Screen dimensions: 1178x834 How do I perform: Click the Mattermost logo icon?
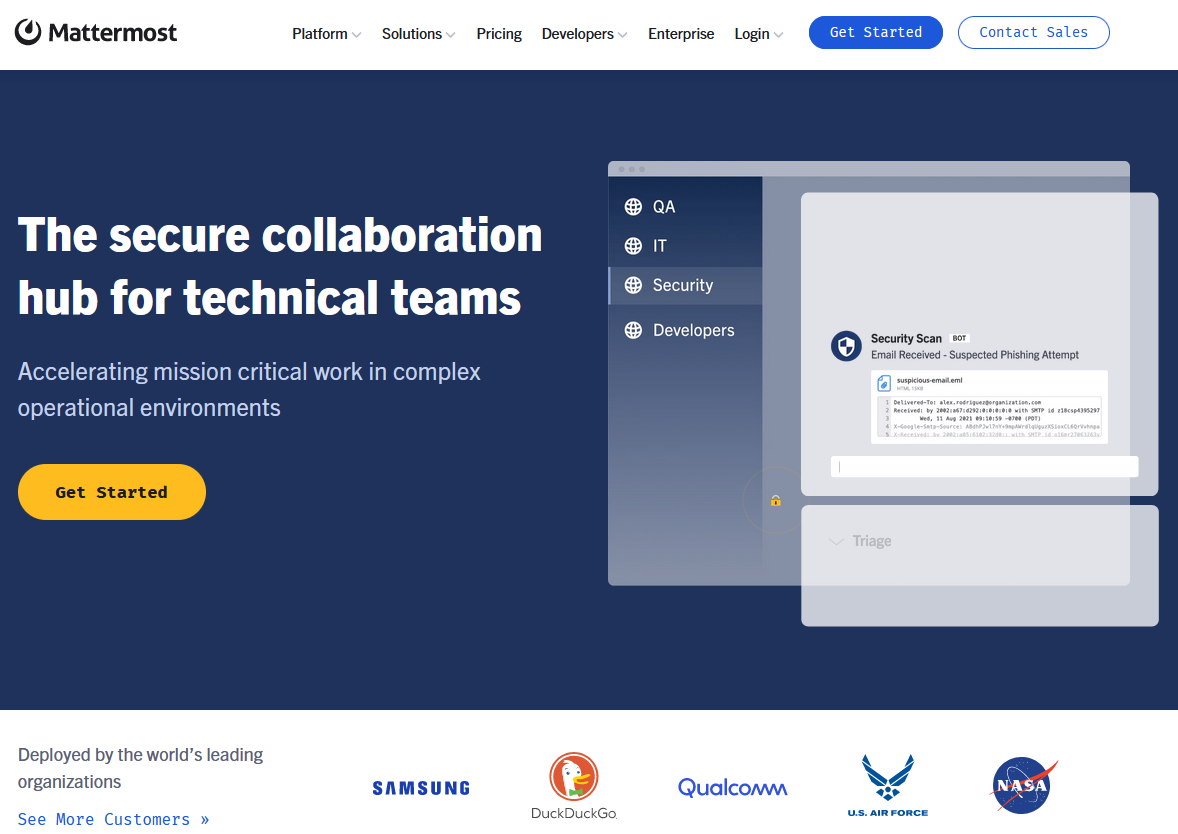[x=29, y=32]
